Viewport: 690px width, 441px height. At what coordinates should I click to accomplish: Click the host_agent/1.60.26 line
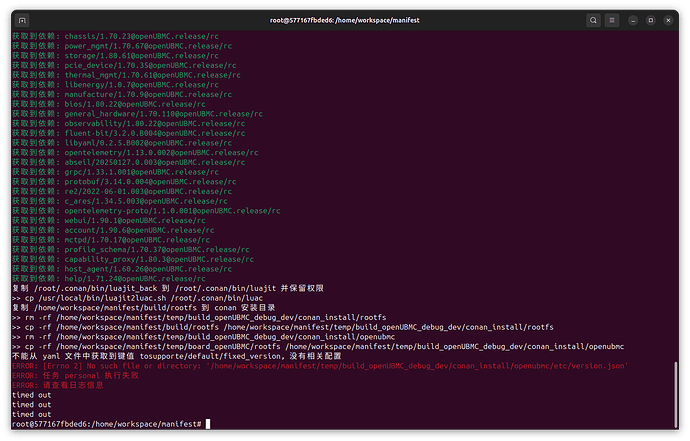point(122,268)
